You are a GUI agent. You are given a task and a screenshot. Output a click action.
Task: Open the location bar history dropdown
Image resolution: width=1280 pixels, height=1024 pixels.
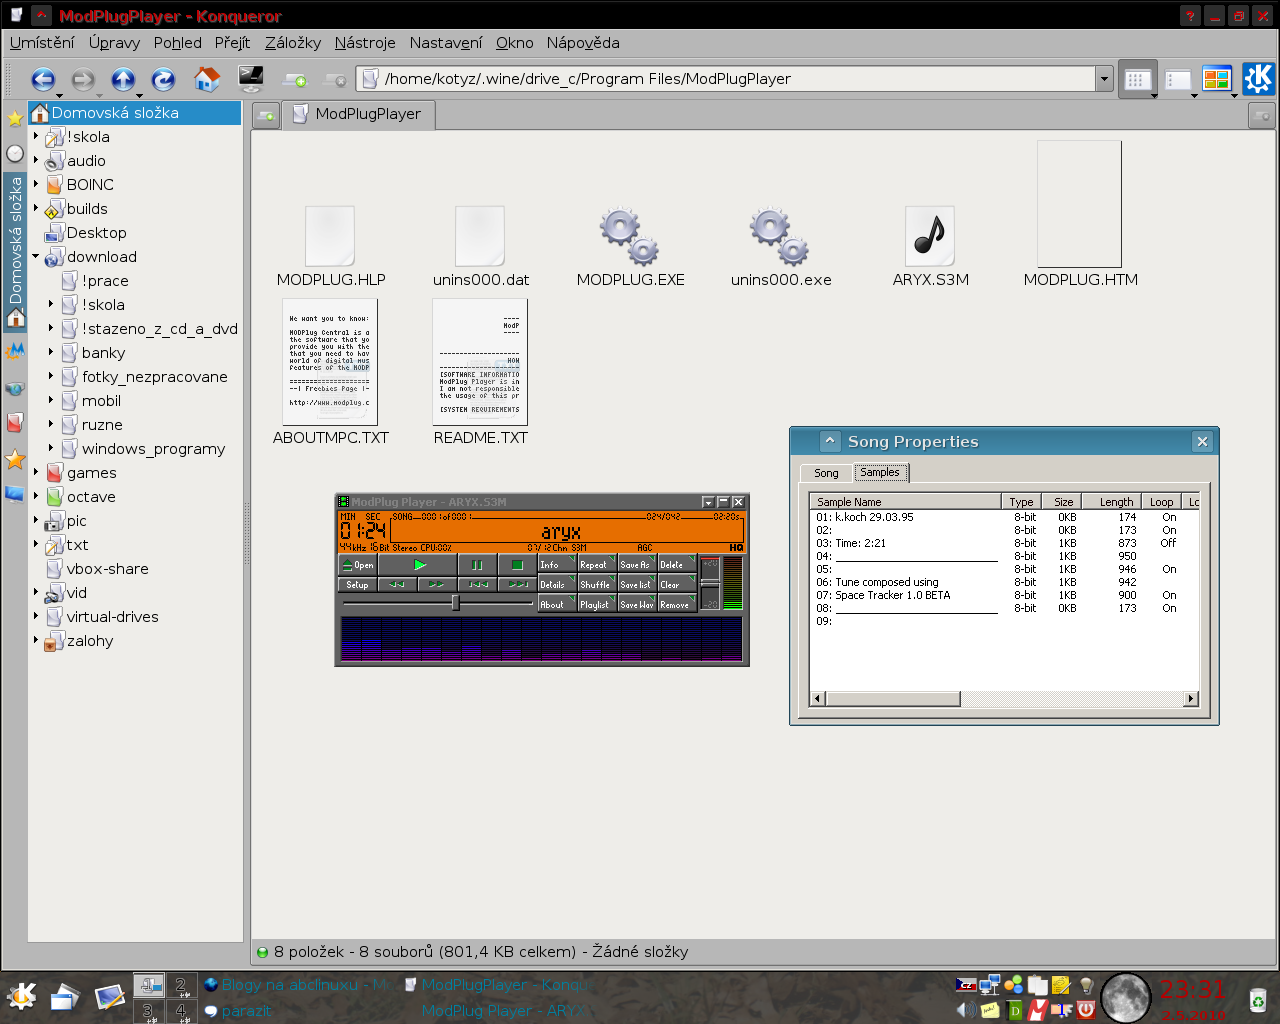(1104, 79)
